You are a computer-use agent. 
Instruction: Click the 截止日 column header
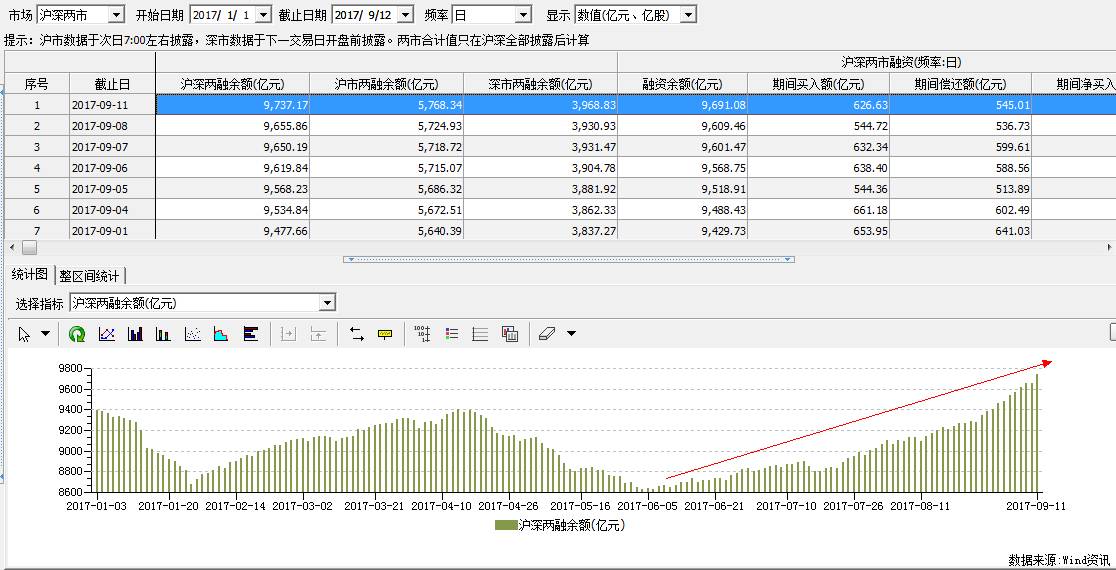[112, 84]
